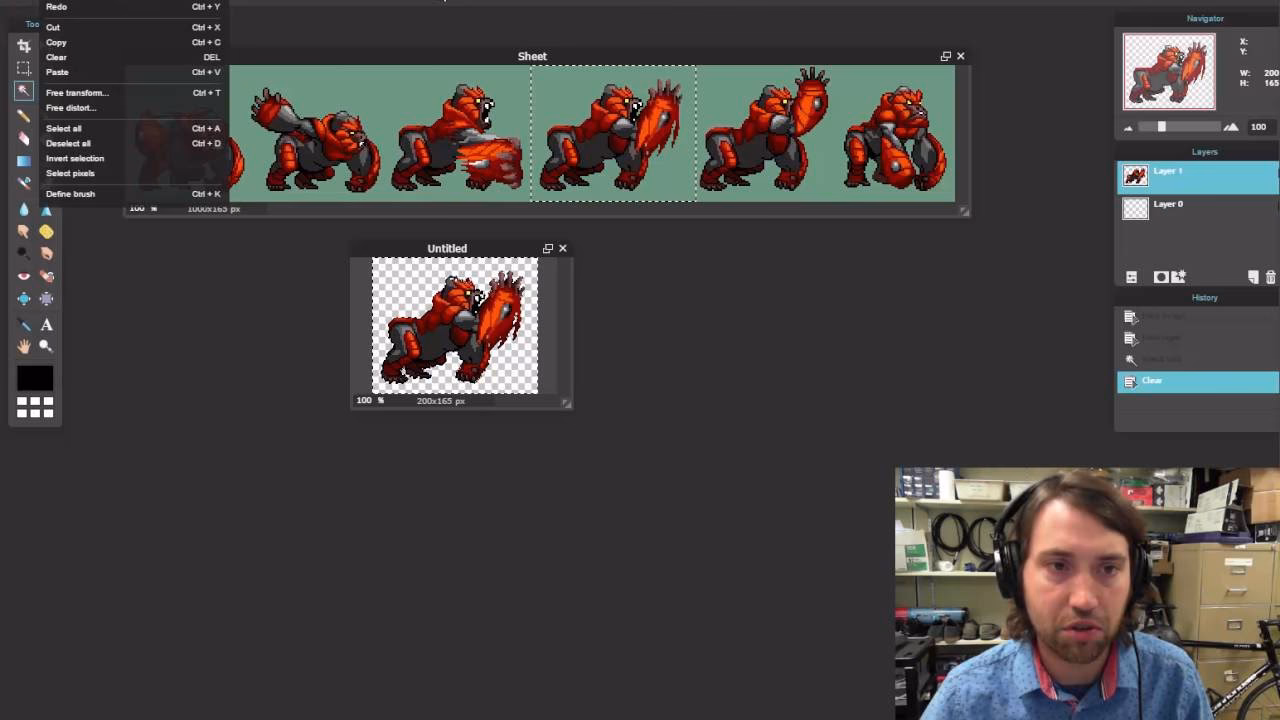This screenshot has height=720, width=1280.
Task: Select the Clear state in History
Action: tap(1197, 381)
